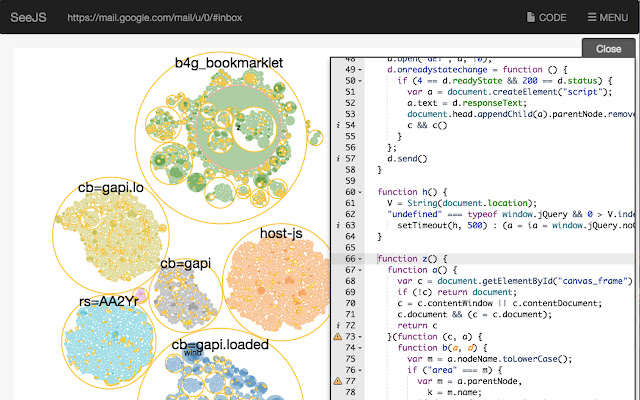The width and height of the screenshot is (640, 400).
Task: Click the CODE file icon
Action: point(531,17)
